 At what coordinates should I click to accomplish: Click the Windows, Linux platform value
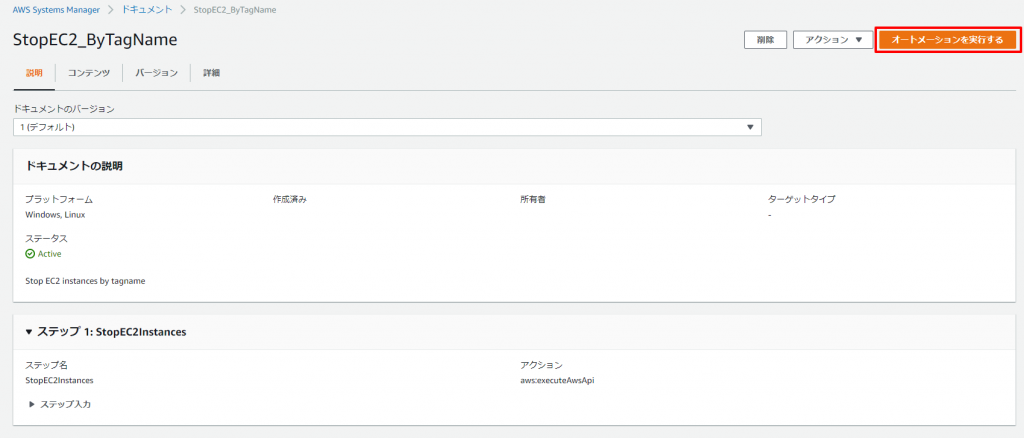pos(55,214)
